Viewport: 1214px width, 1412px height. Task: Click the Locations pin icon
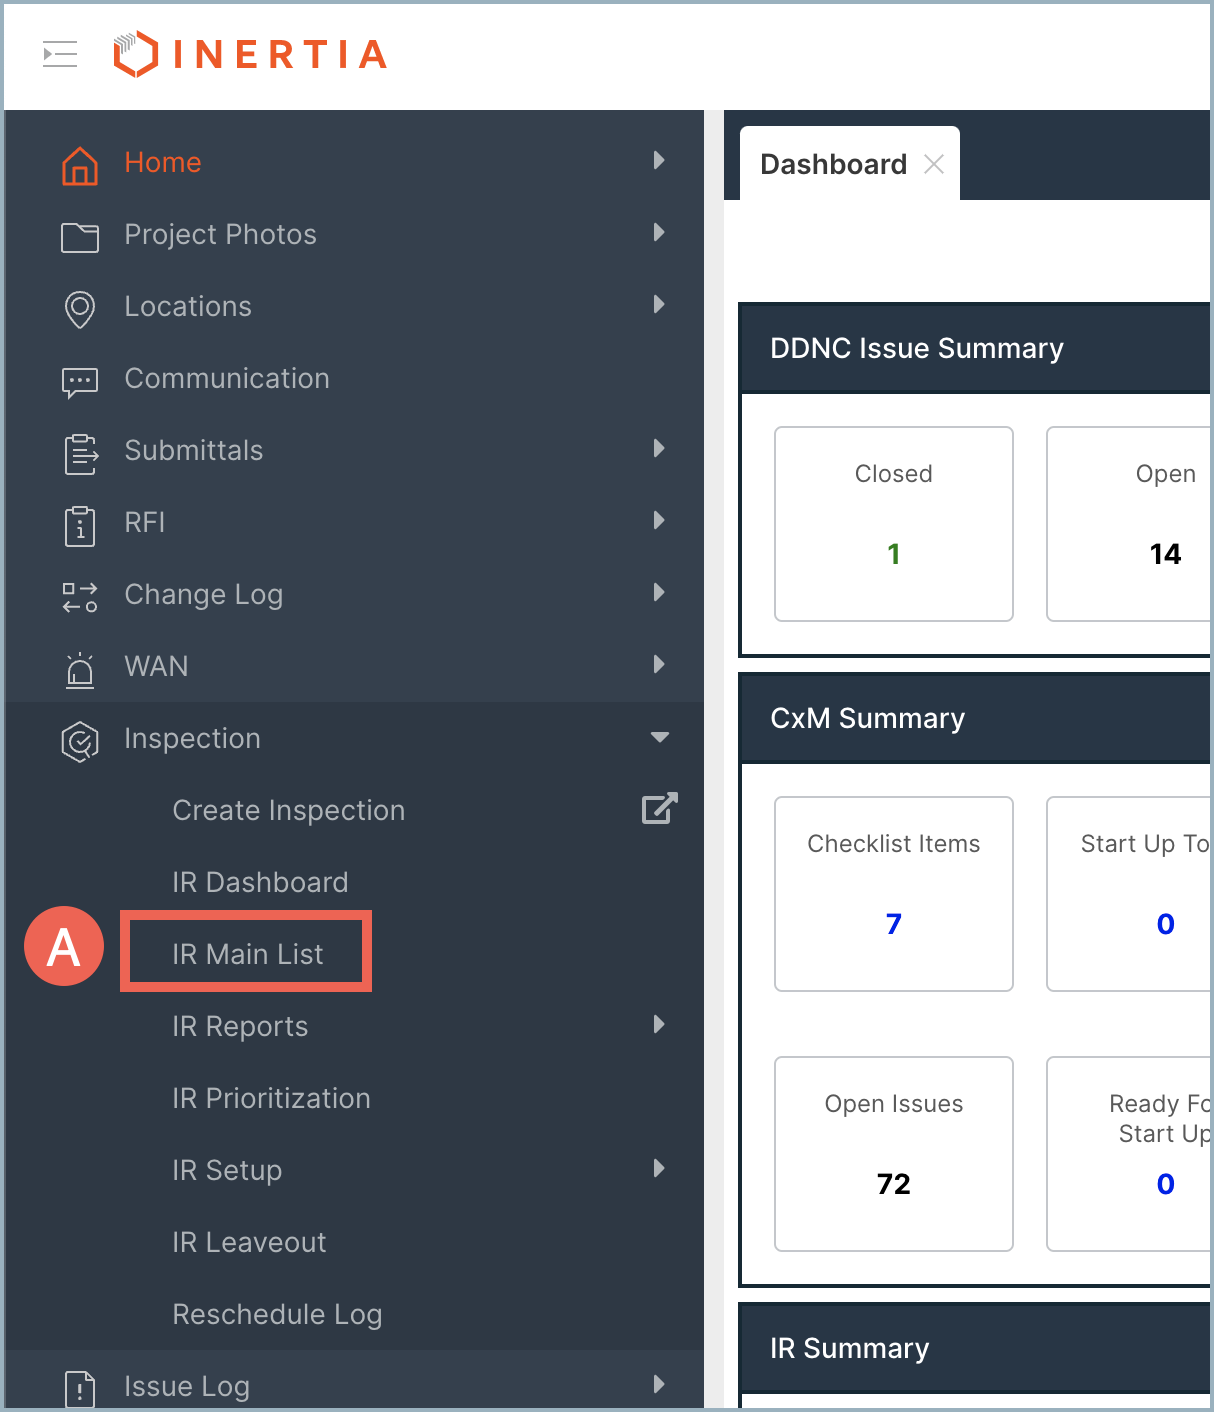tap(80, 309)
